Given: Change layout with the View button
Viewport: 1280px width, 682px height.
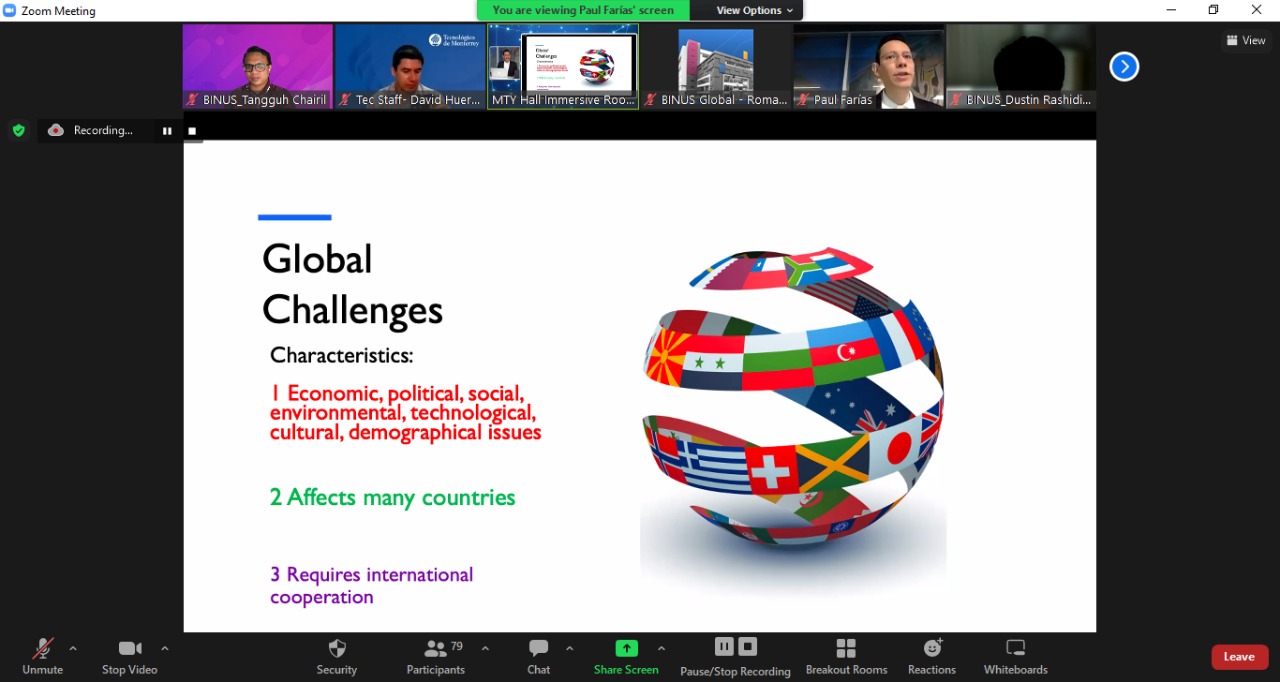Looking at the screenshot, I should 1246,40.
